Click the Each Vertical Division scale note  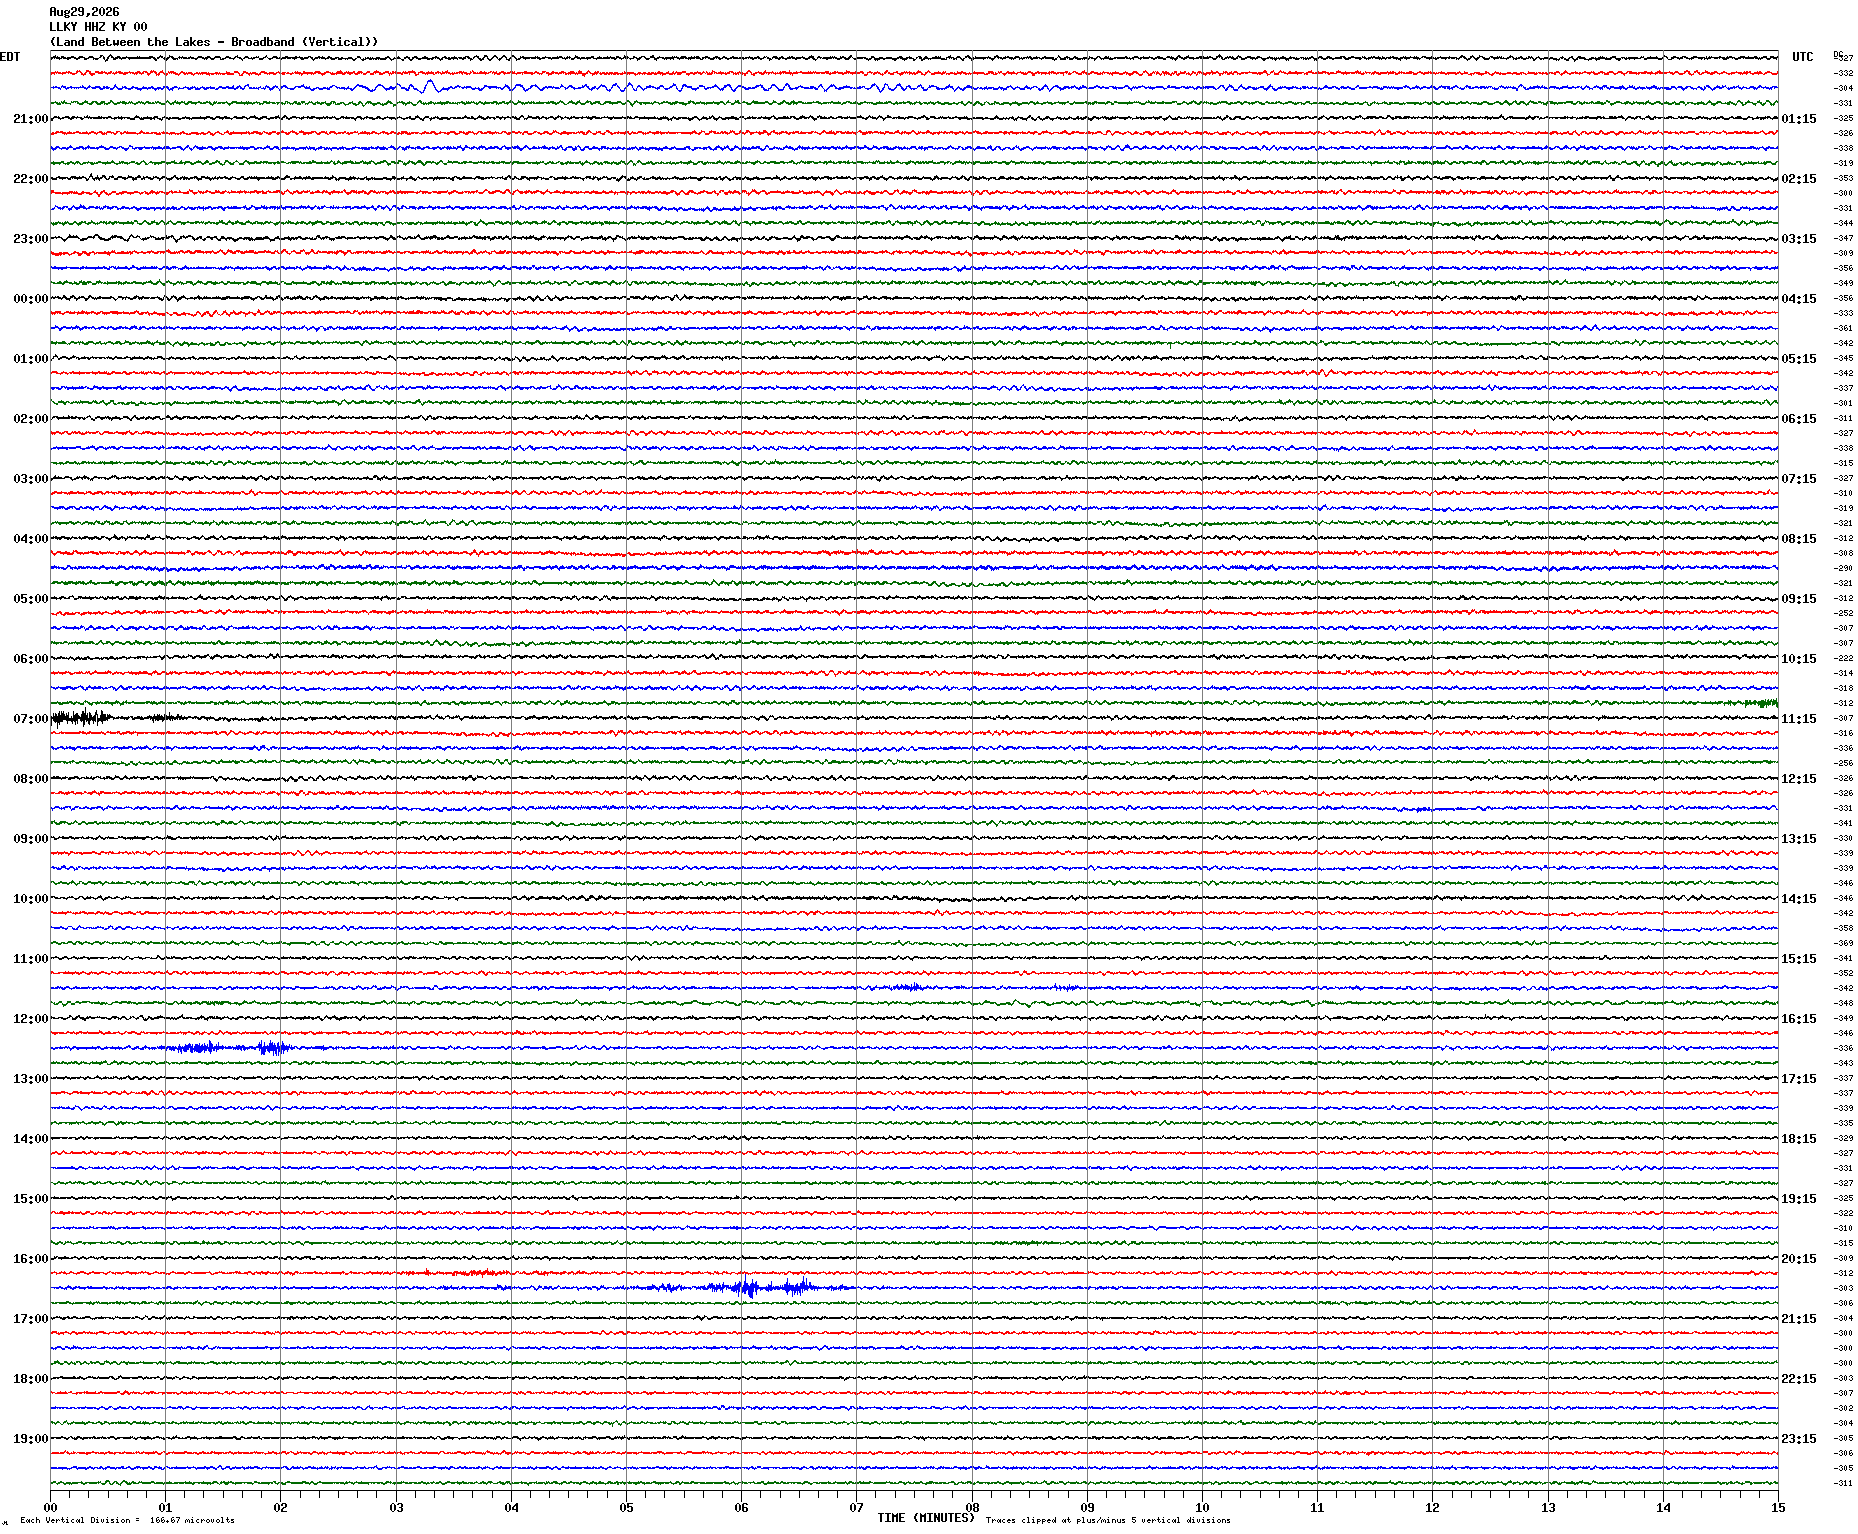[x=127, y=1520]
